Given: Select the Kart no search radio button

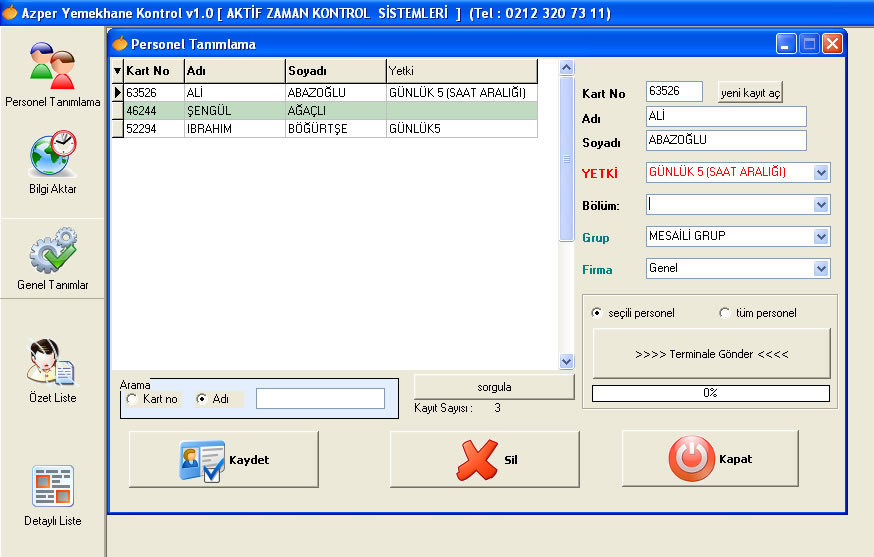Looking at the screenshot, I should (x=132, y=399).
